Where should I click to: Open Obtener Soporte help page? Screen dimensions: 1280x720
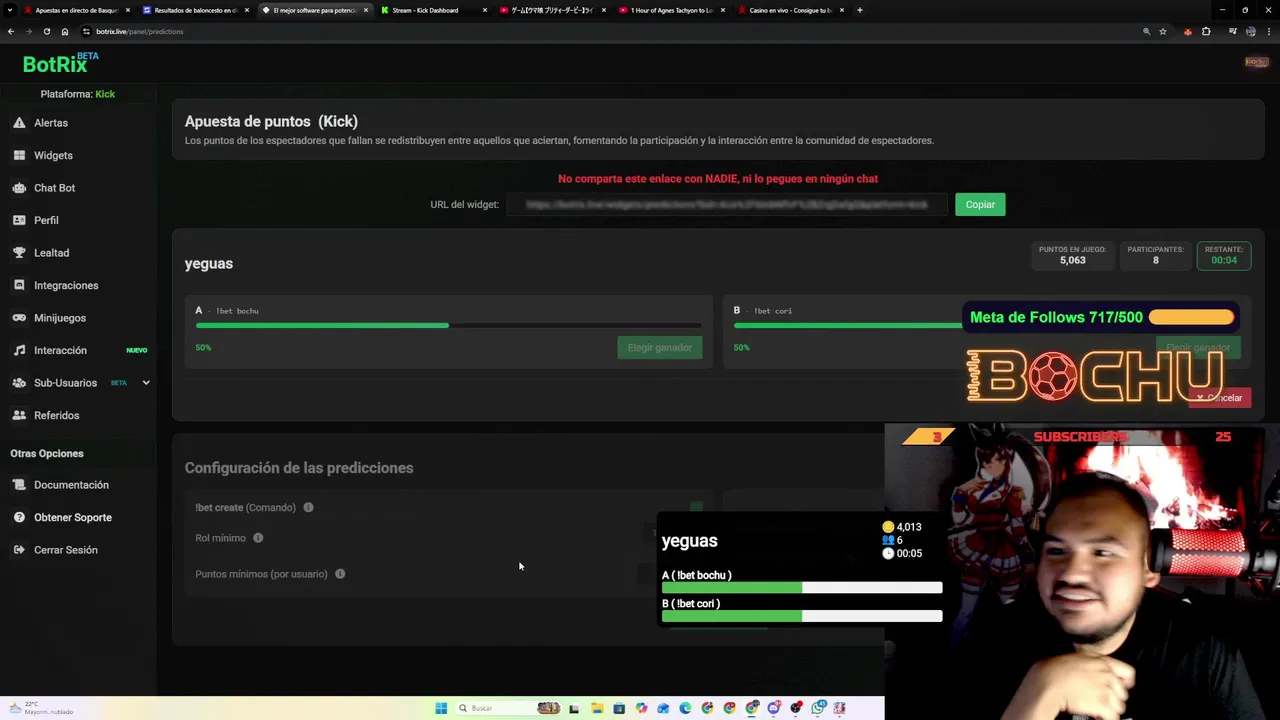click(72, 517)
